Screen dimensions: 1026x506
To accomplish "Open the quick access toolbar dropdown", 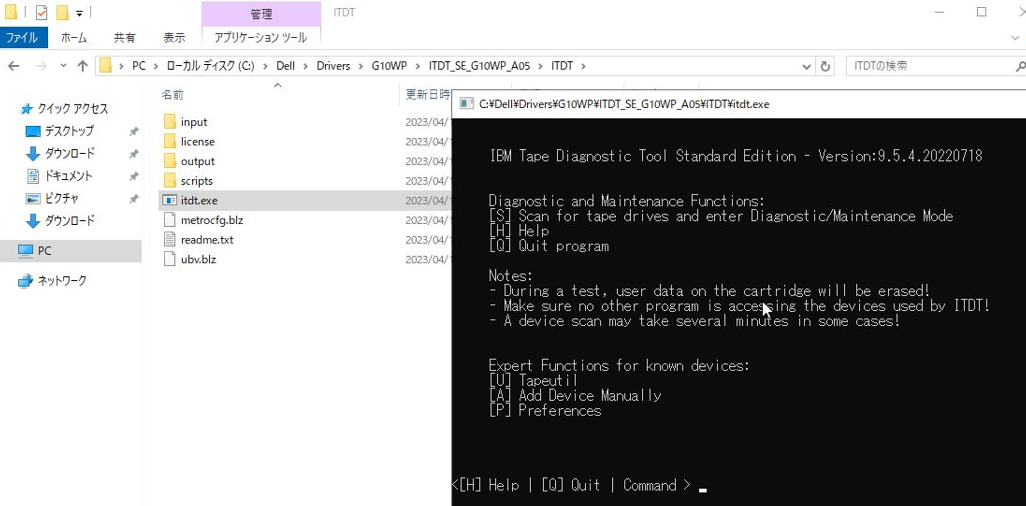I will click(x=79, y=12).
